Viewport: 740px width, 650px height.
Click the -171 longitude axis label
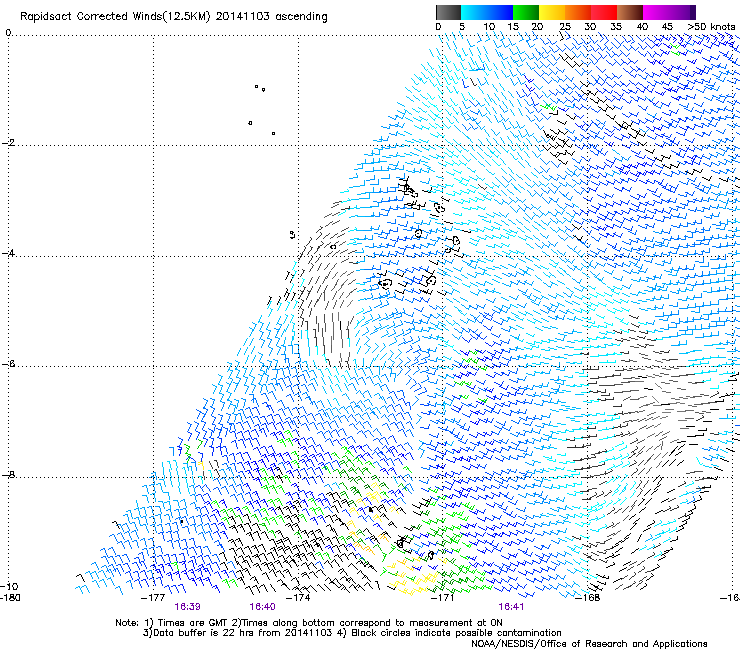click(443, 598)
